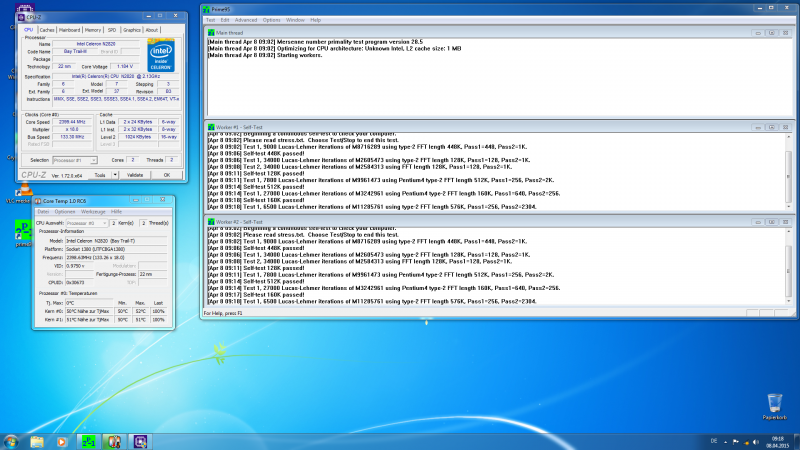This screenshot has width=800, height=450.
Task: Switch to Caches tab in CPU-Z
Action: 47,30
